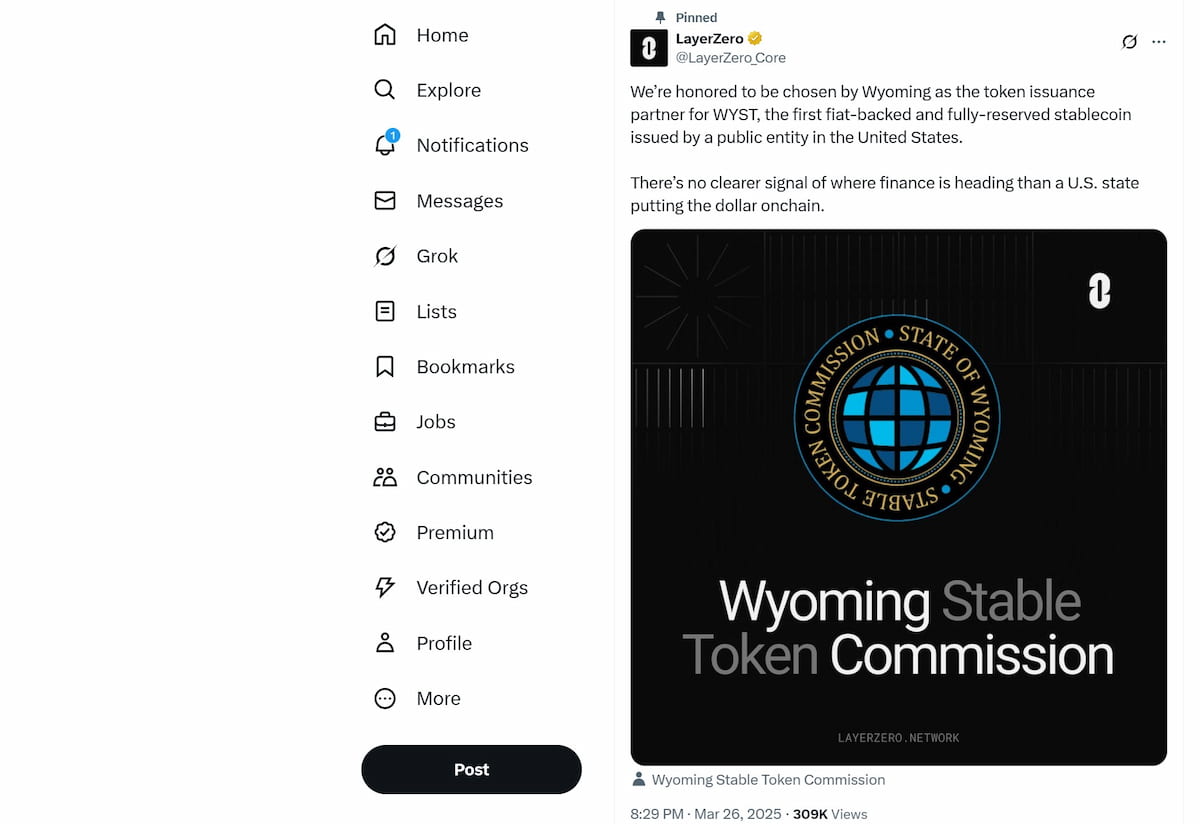Select the Explore search icon
The image size is (1200, 824).
coord(384,90)
